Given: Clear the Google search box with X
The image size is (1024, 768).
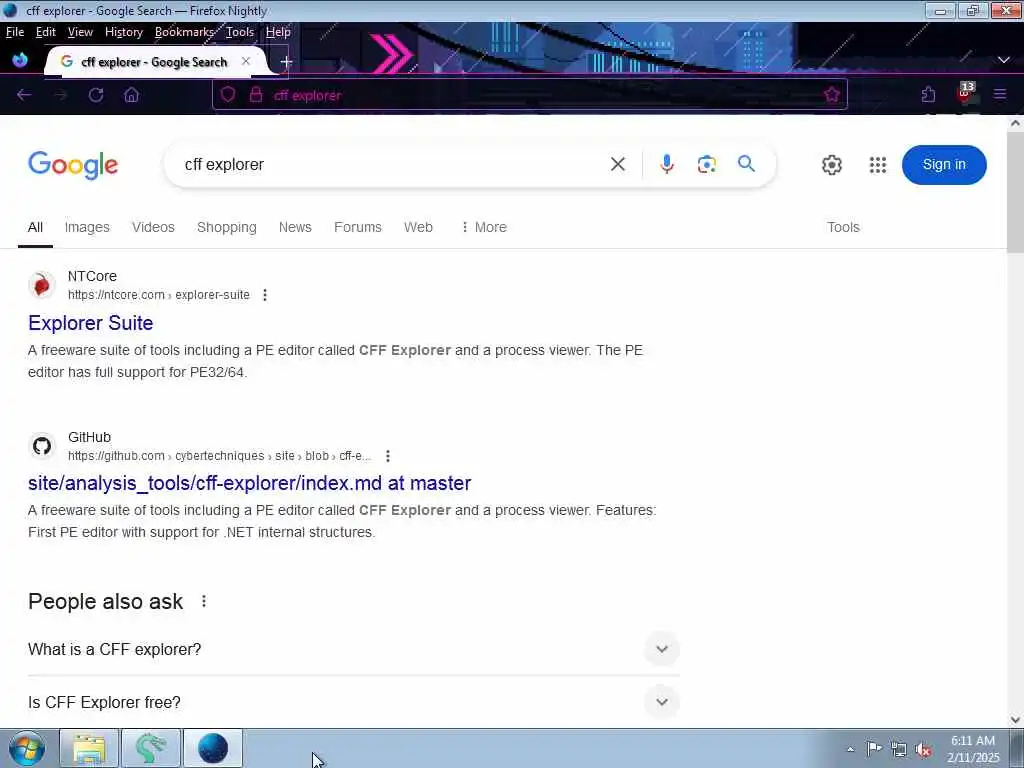Looking at the screenshot, I should (x=618, y=165).
